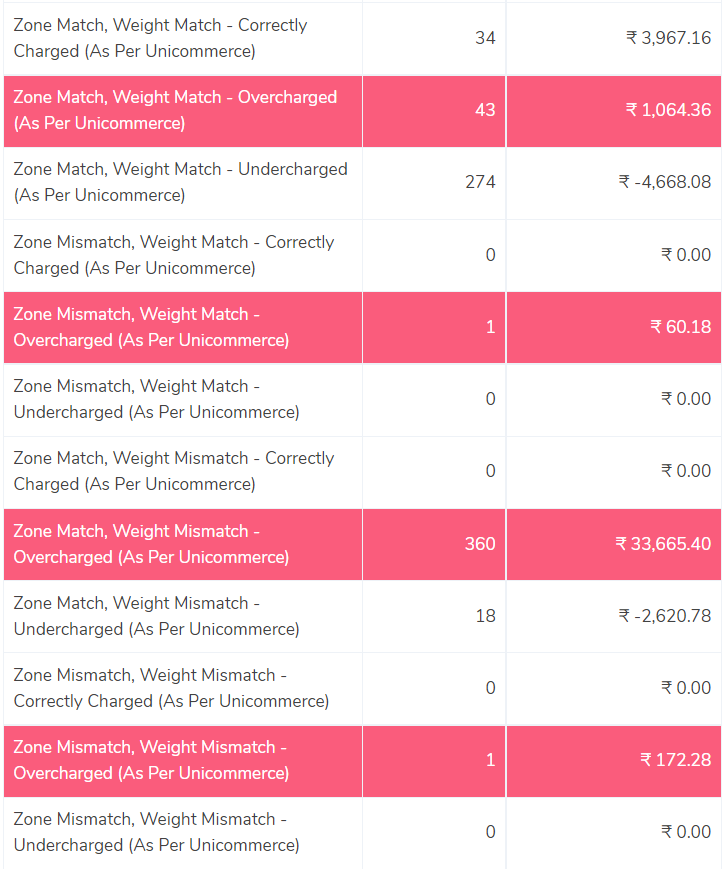Select Zone Mismatch, Weight Match Correctly Charged row

(x=362, y=255)
